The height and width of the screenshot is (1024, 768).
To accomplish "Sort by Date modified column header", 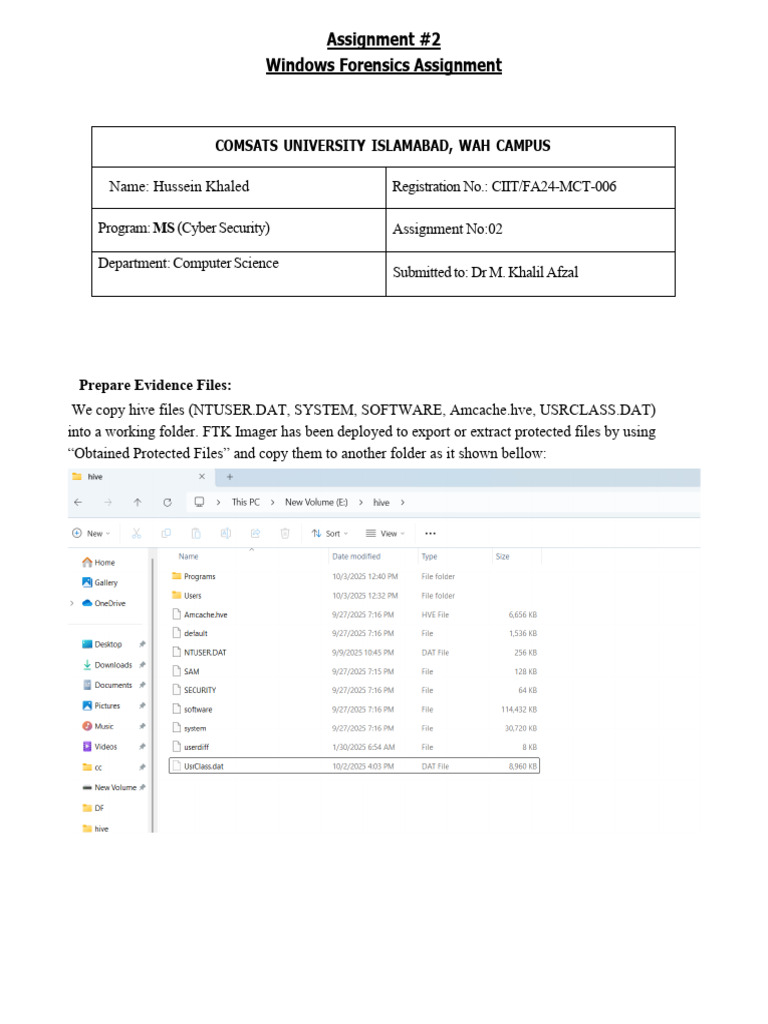I will (356, 556).
